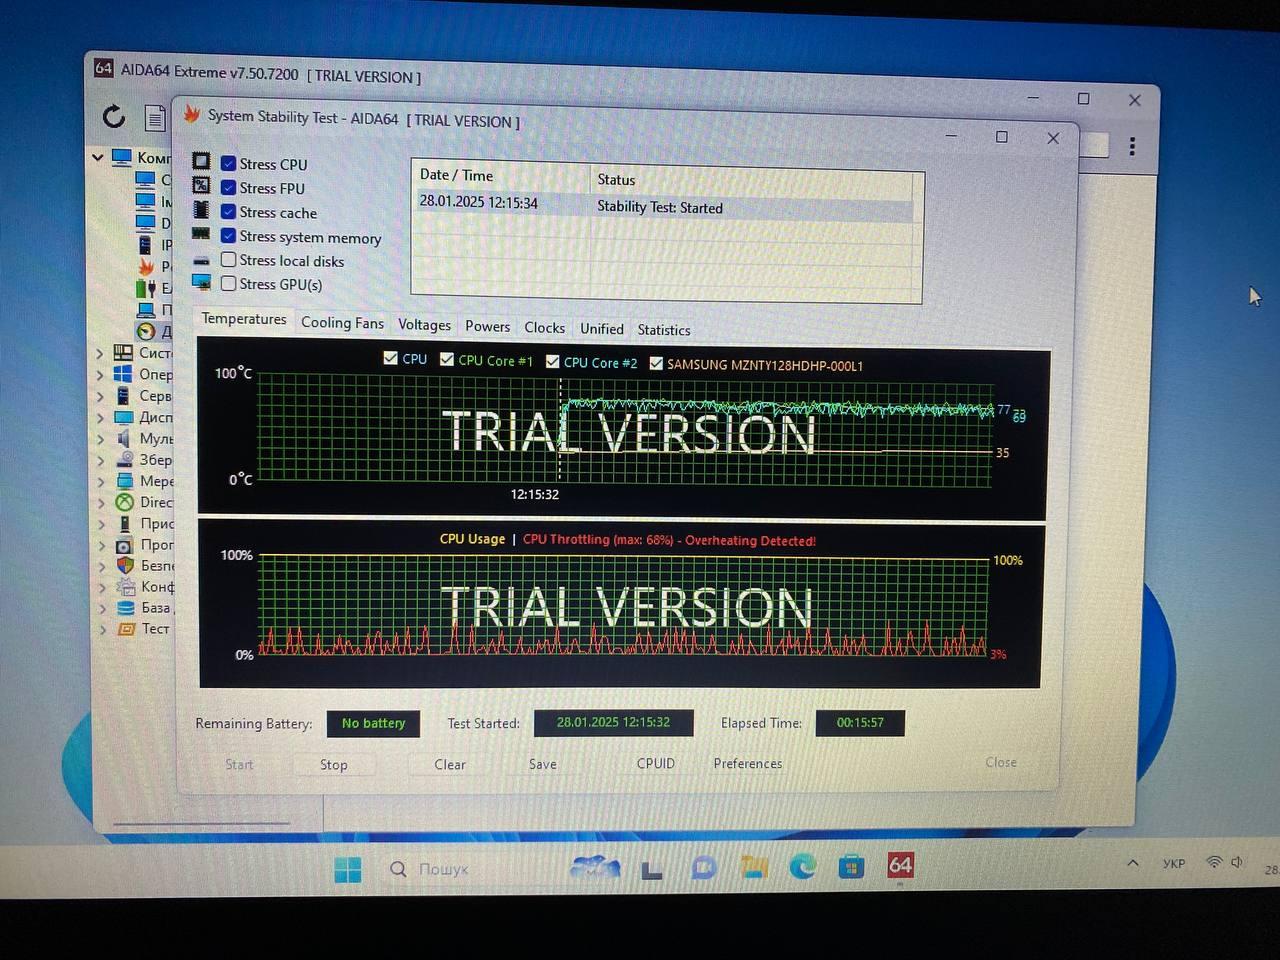Viewport: 1280px width, 960px height.
Task: Expand the Сист tree node
Action: (x=100, y=353)
